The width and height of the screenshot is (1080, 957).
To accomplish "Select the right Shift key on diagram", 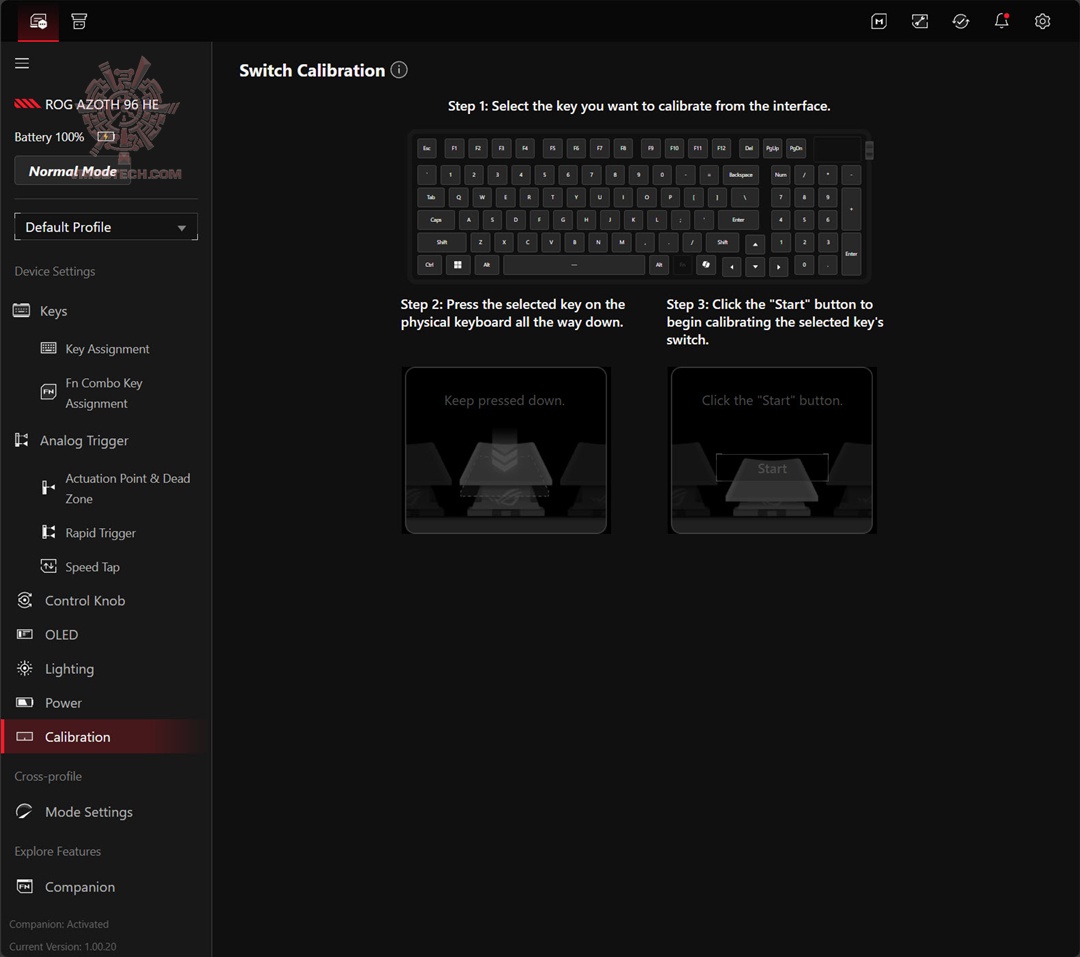I will pos(723,242).
